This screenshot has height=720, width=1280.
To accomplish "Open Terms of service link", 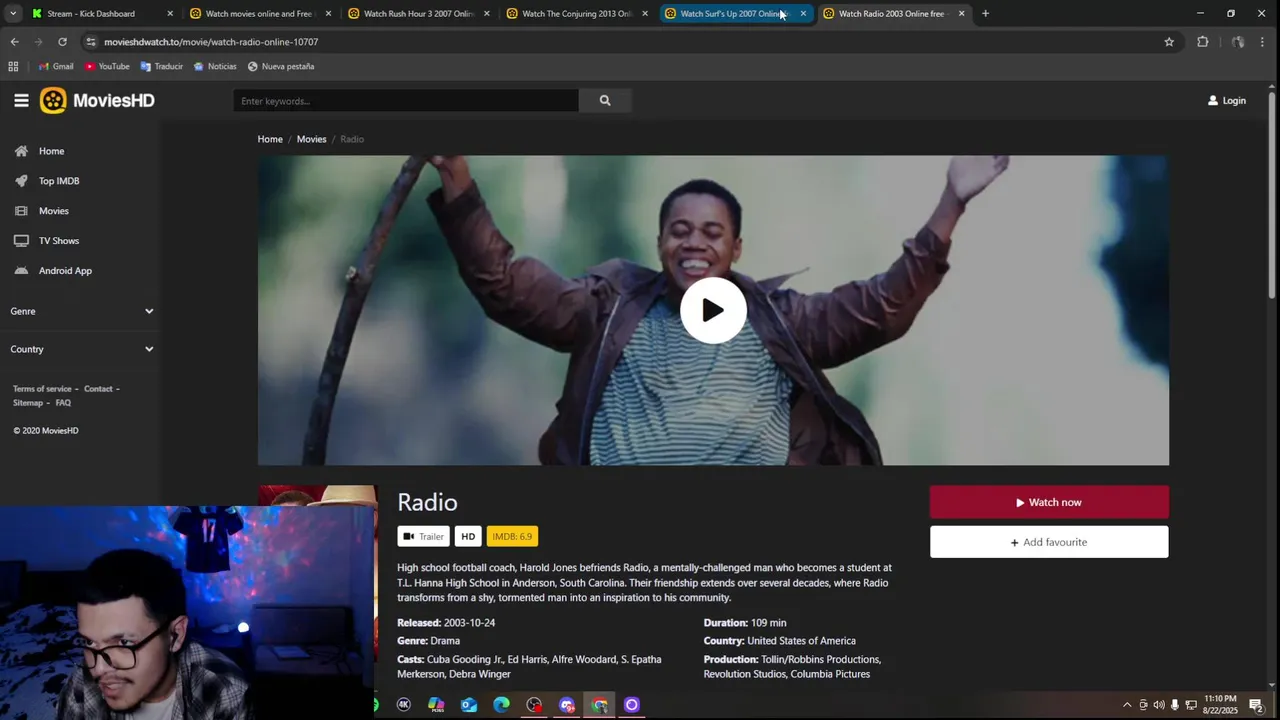I will pos(42,389).
